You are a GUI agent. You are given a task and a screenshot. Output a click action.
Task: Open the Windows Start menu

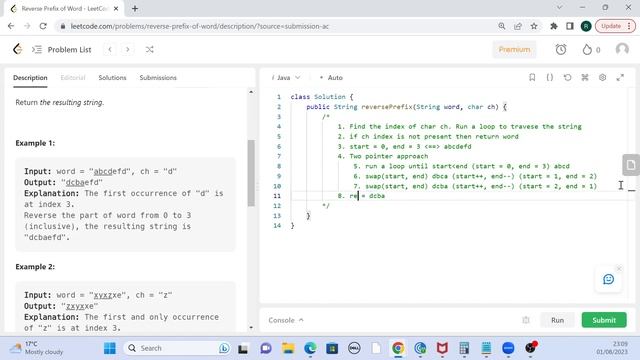coord(109,348)
